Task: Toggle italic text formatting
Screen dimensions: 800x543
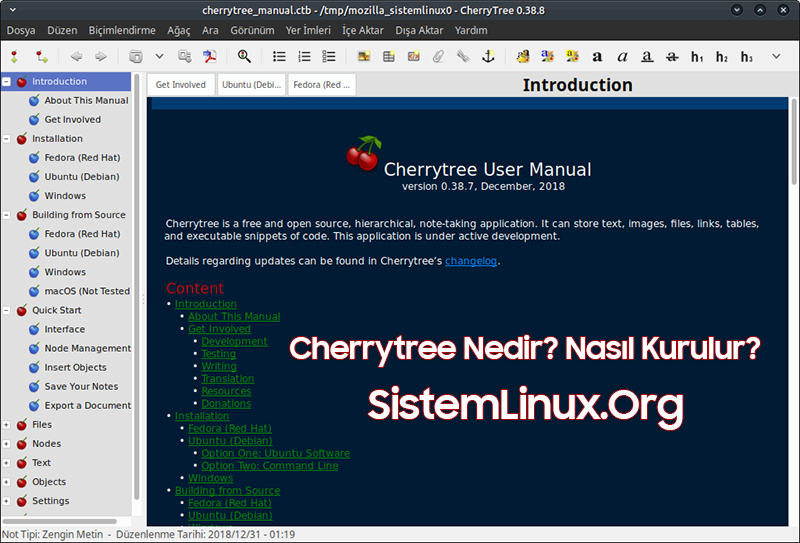Action: (x=622, y=57)
